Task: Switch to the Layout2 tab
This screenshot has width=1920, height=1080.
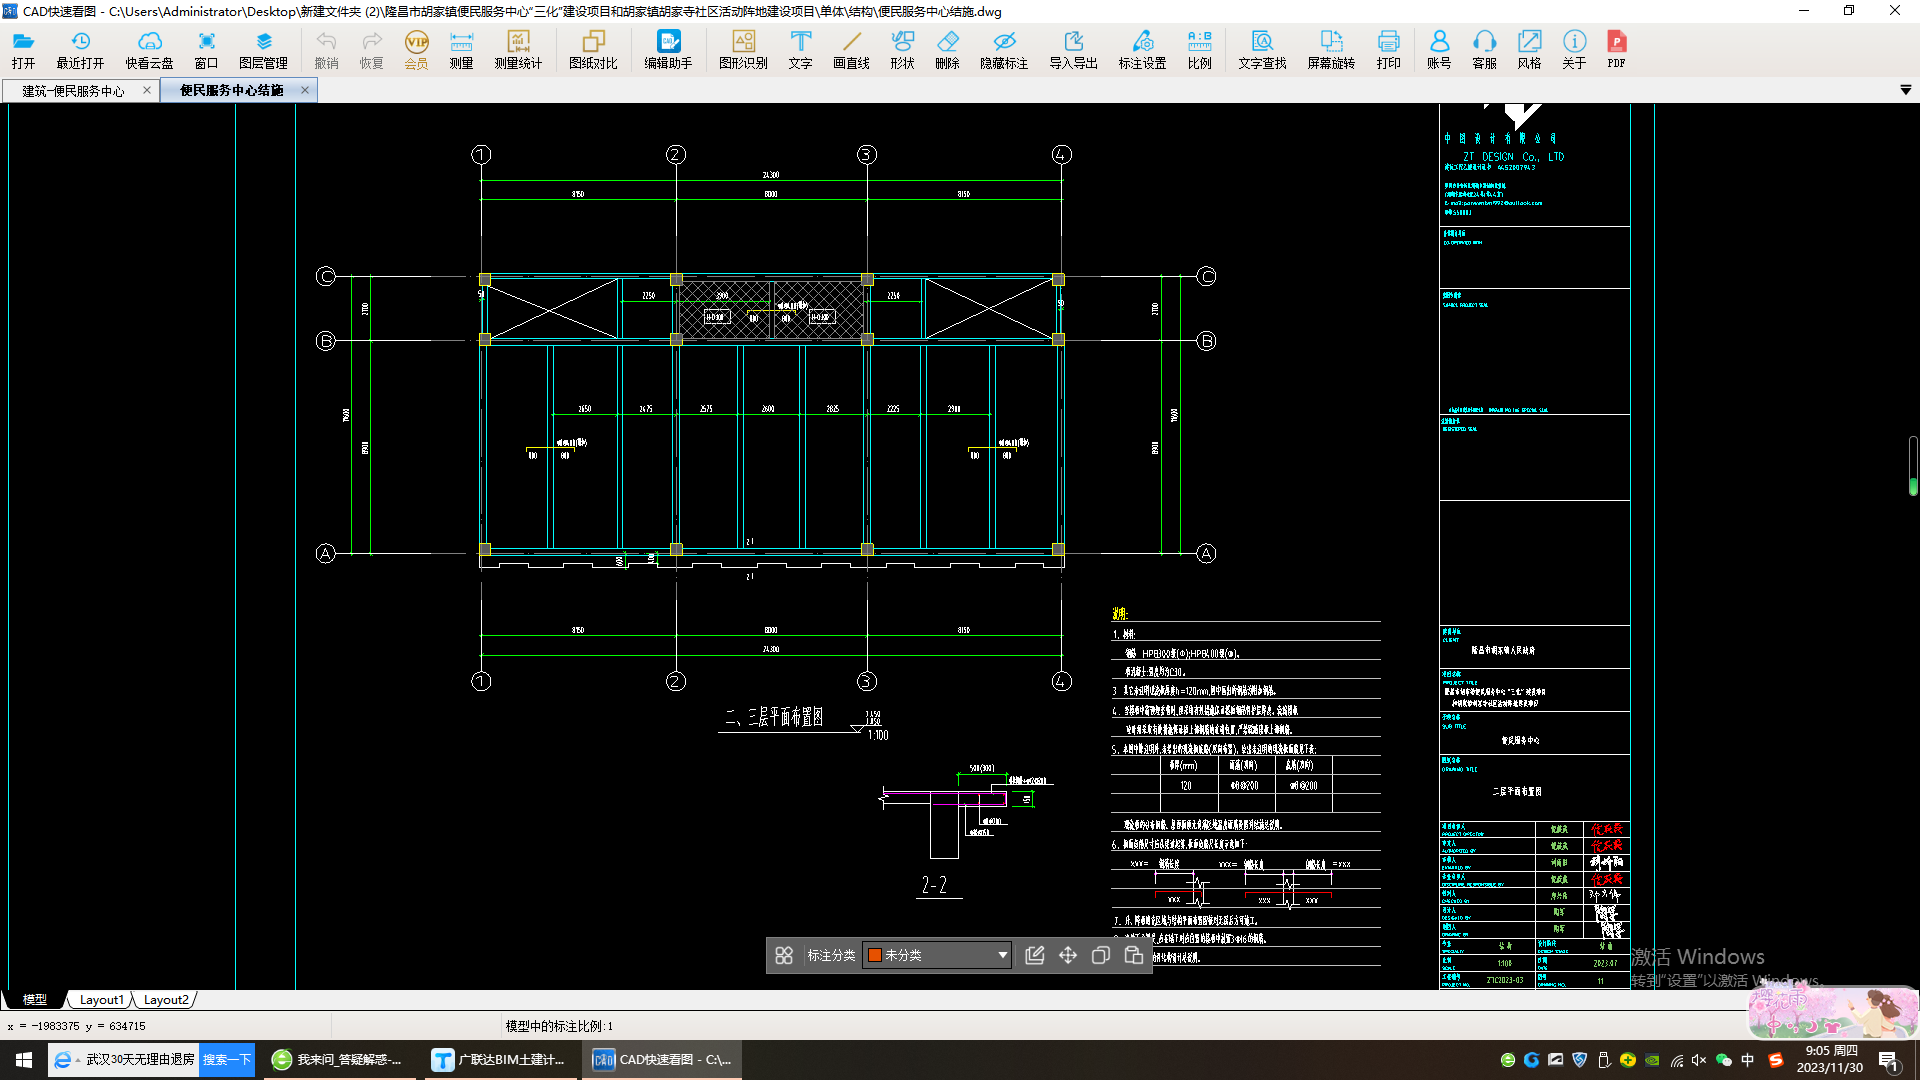Action: tap(165, 999)
